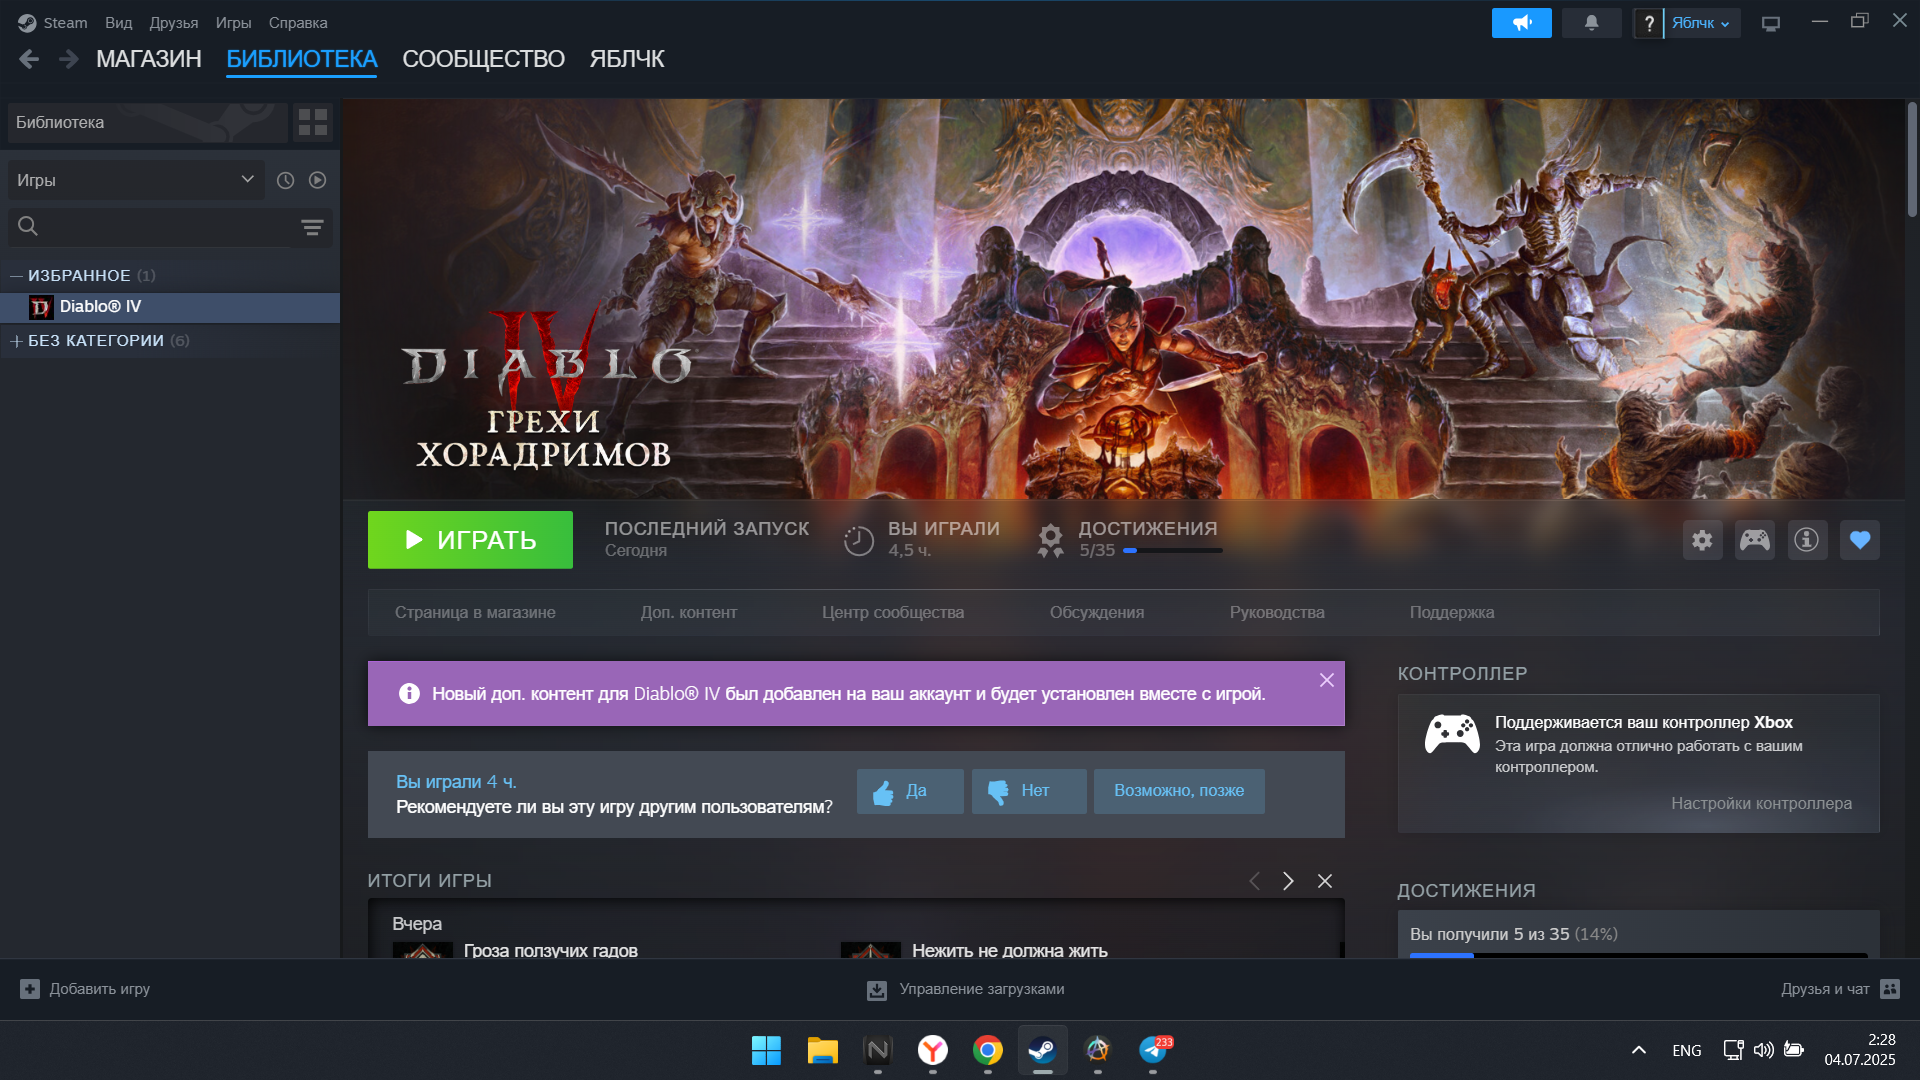Choose Нет for recommendation
1920x1080 pixels.
[x=1029, y=791]
